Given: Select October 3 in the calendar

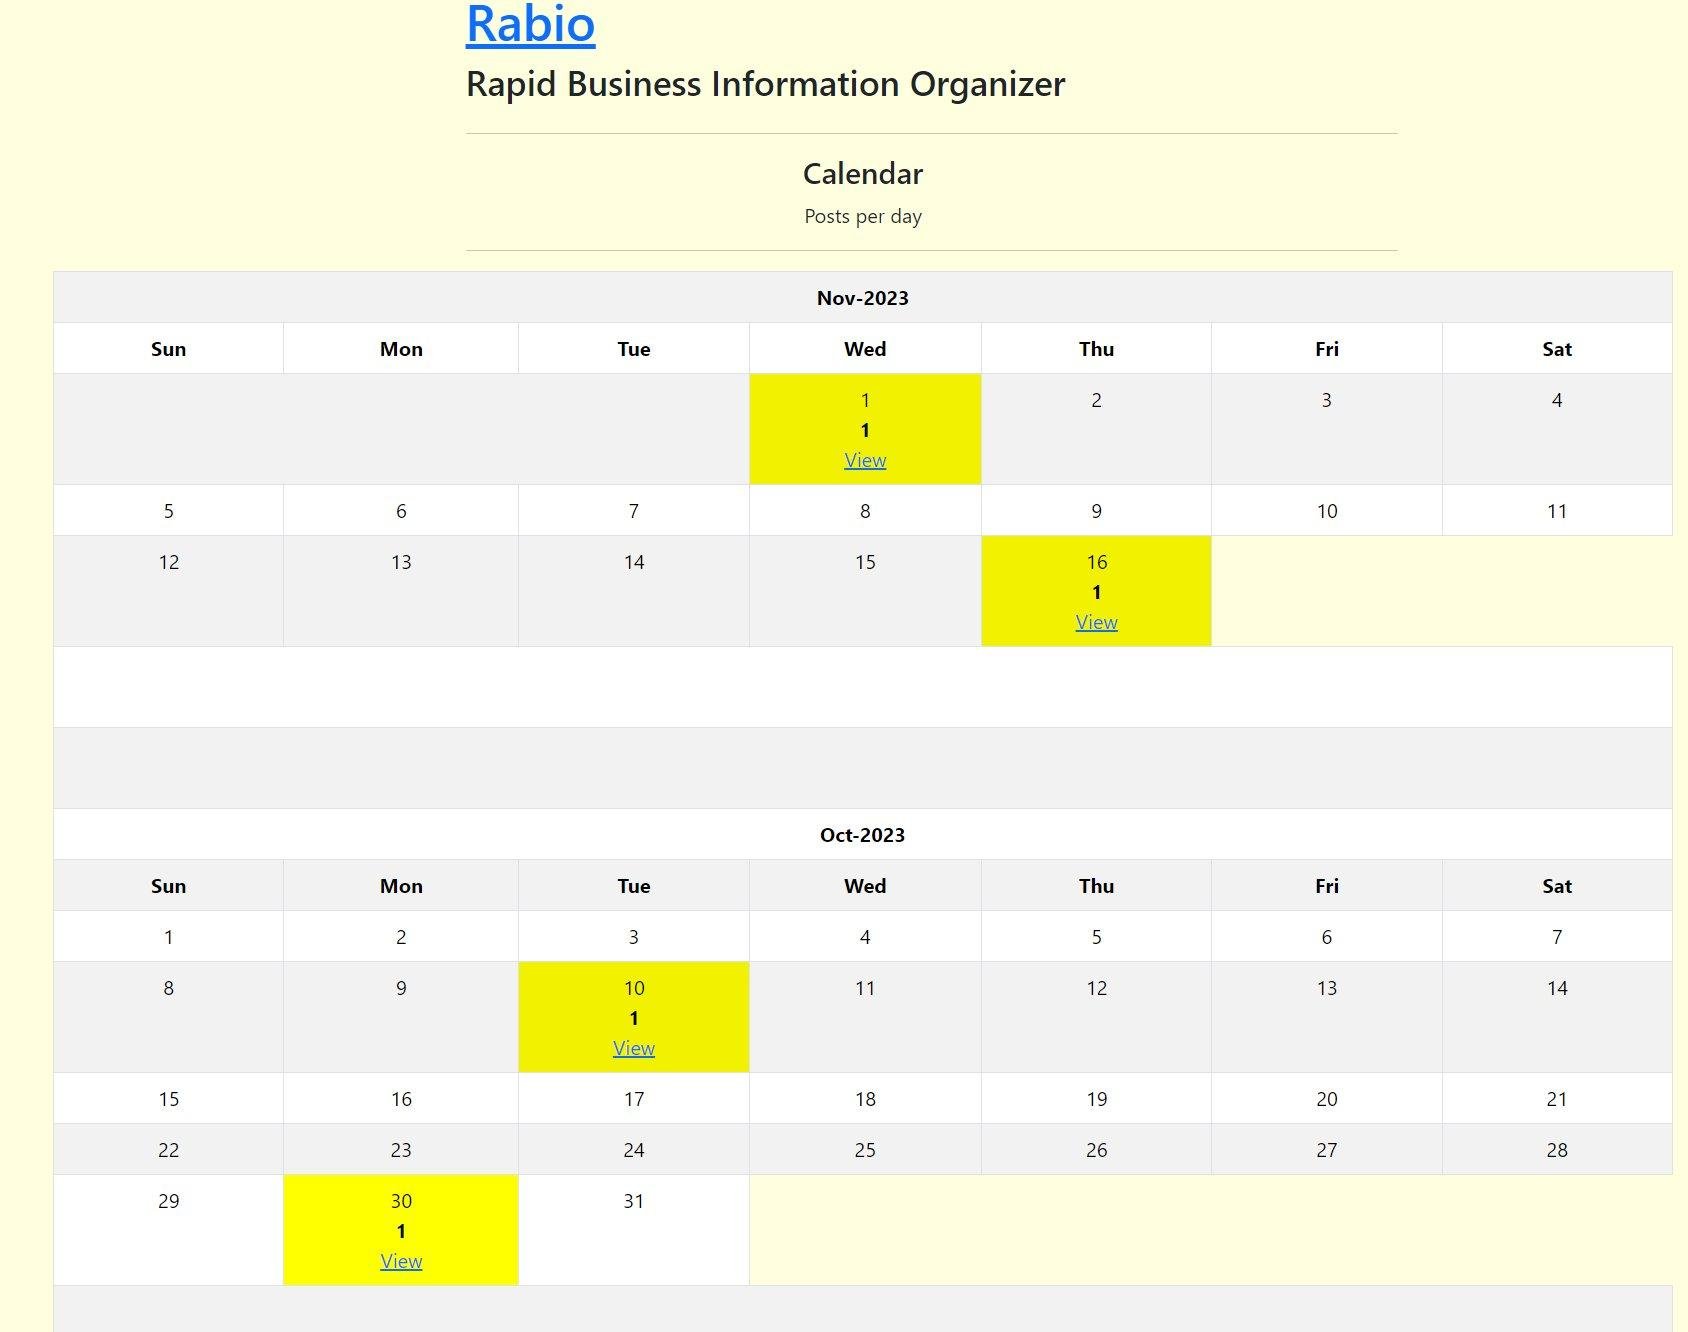Looking at the screenshot, I should coord(634,937).
